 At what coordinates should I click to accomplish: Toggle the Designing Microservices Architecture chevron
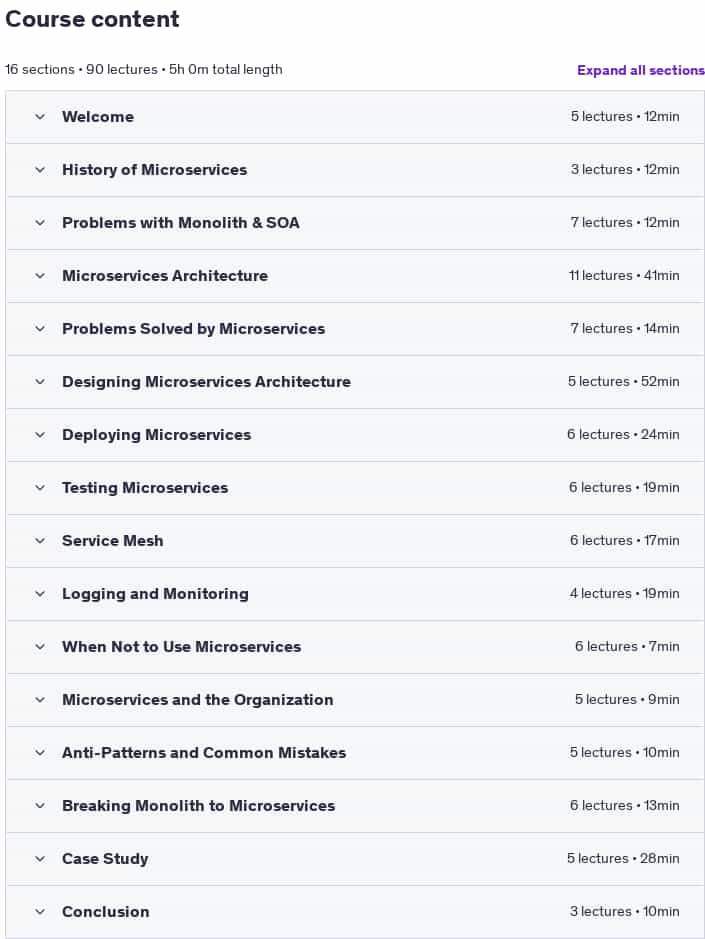click(x=40, y=382)
